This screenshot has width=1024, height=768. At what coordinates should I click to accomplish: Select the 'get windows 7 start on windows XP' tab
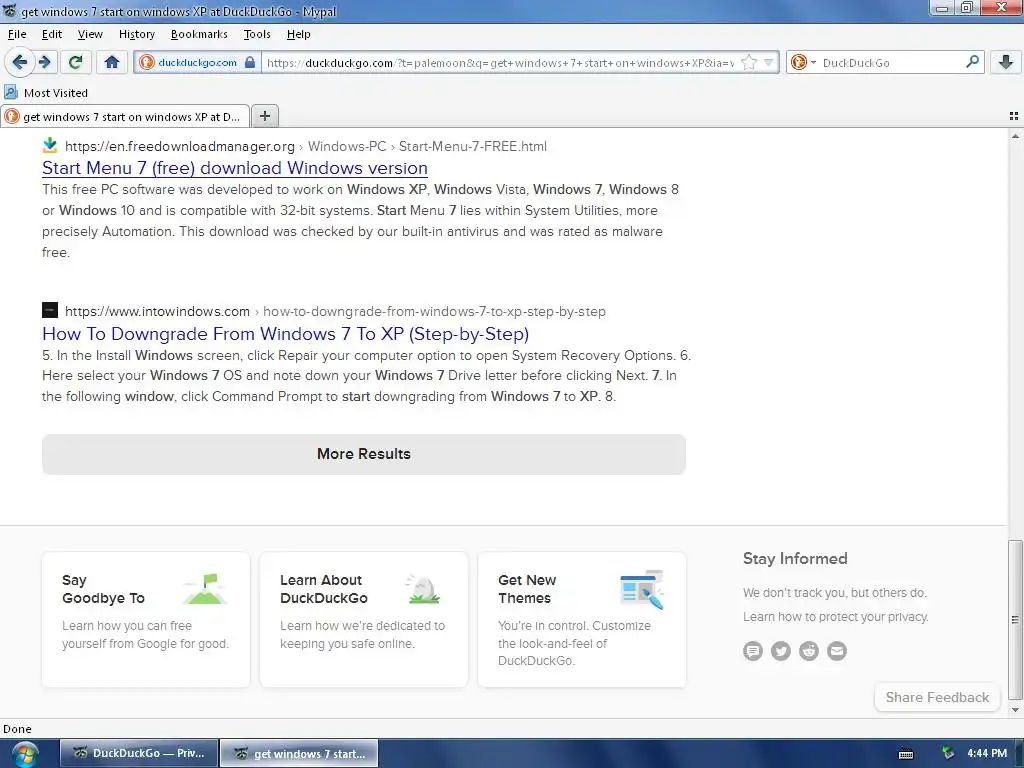pos(125,116)
